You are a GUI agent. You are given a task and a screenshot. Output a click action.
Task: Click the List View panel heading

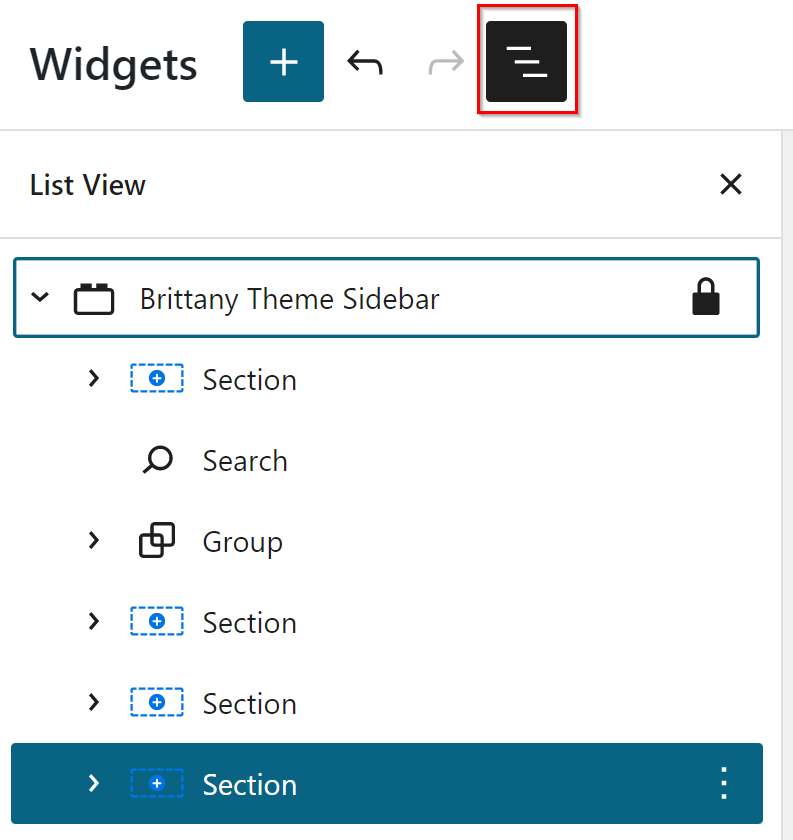click(x=88, y=185)
